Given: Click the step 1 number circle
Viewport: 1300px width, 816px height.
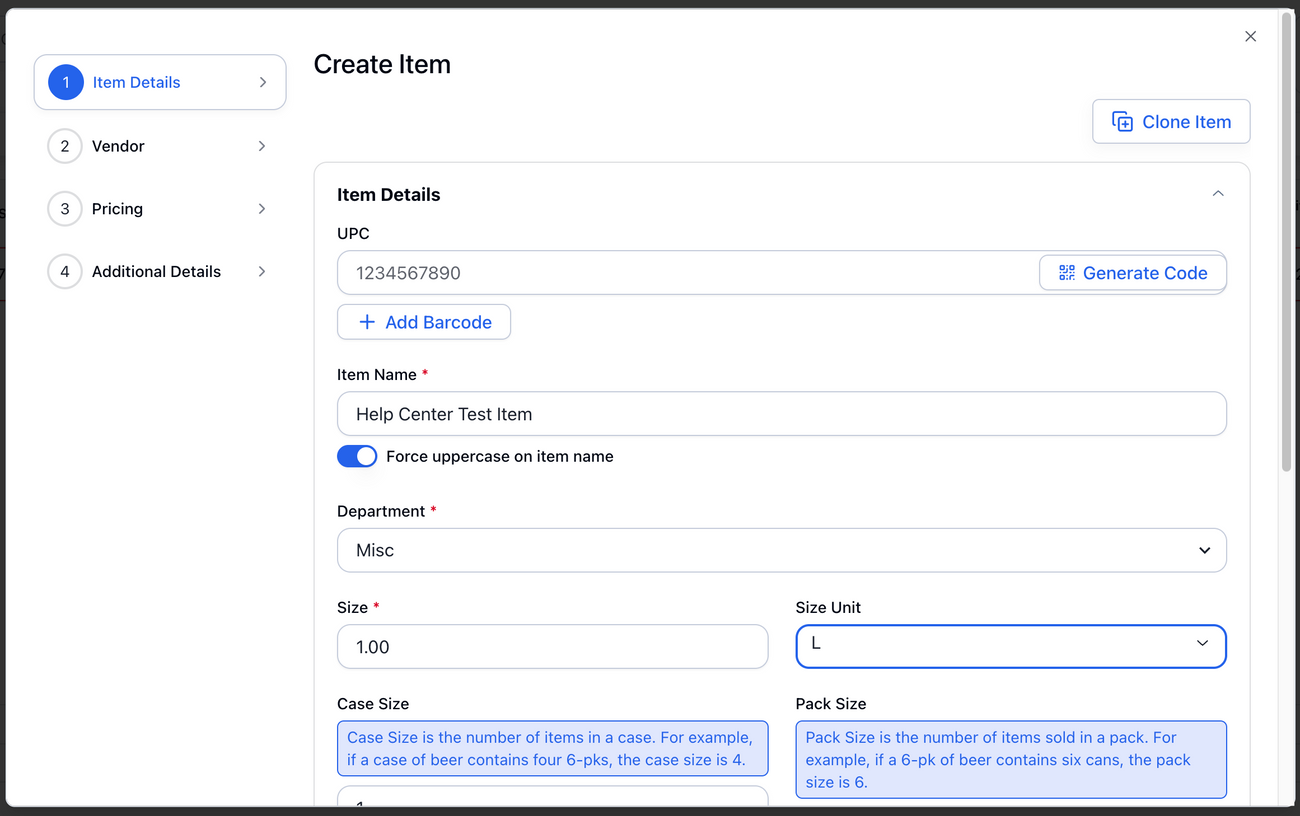Looking at the screenshot, I should (66, 82).
